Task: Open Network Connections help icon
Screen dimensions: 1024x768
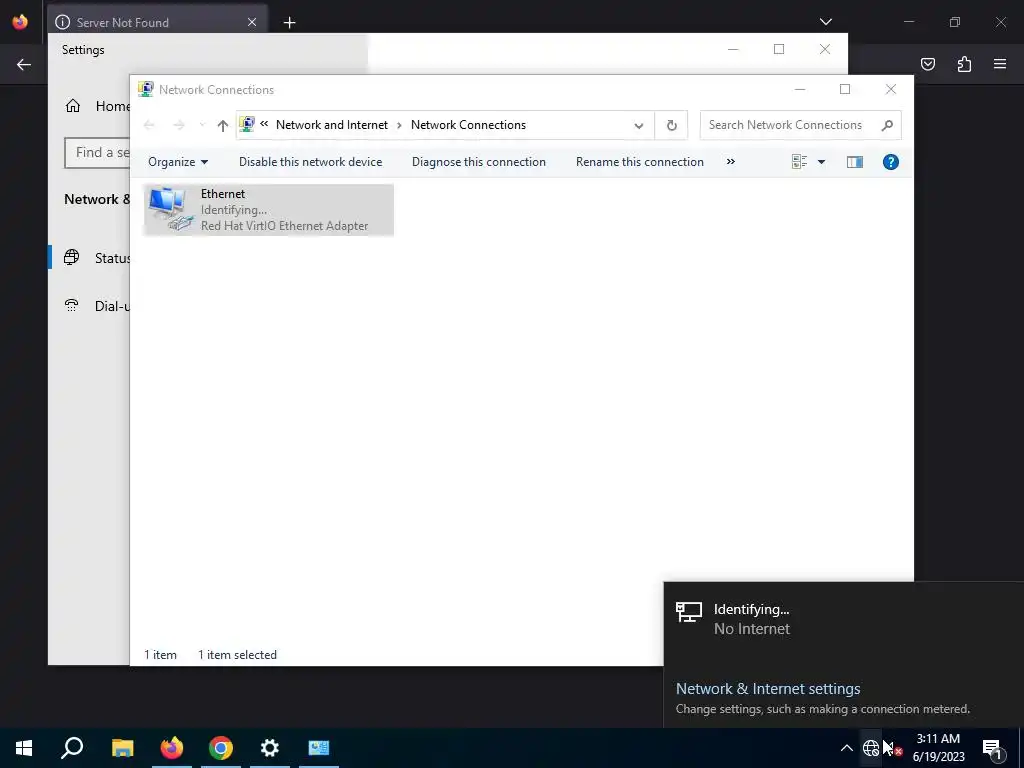Action: (x=890, y=162)
